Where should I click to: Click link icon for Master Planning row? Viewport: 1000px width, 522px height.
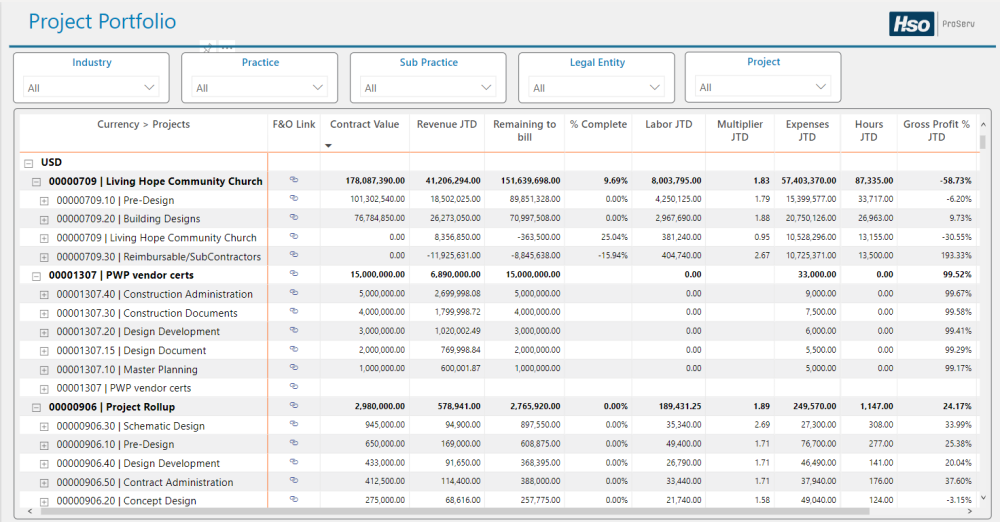pyautogui.click(x=294, y=369)
